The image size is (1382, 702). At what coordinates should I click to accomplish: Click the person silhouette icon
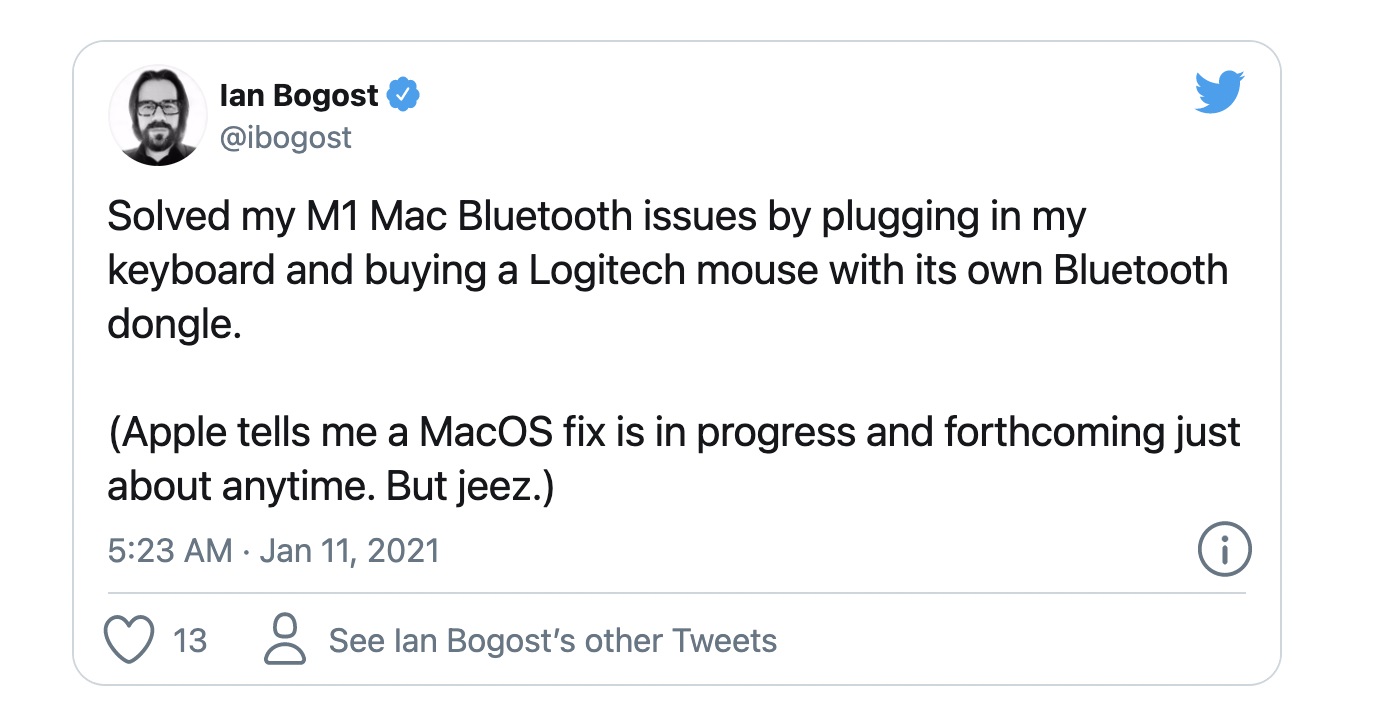pos(286,640)
